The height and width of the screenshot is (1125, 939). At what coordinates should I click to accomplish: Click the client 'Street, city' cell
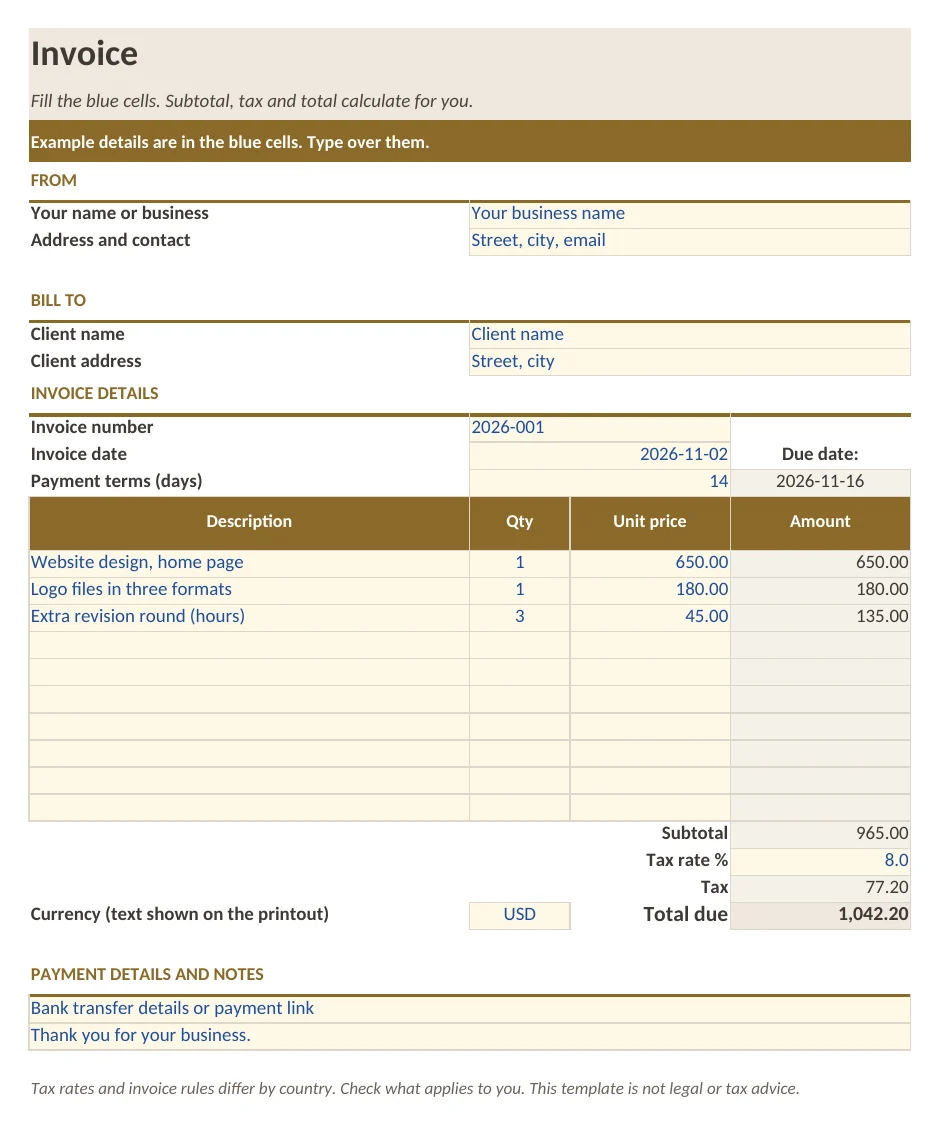coord(689,362)
